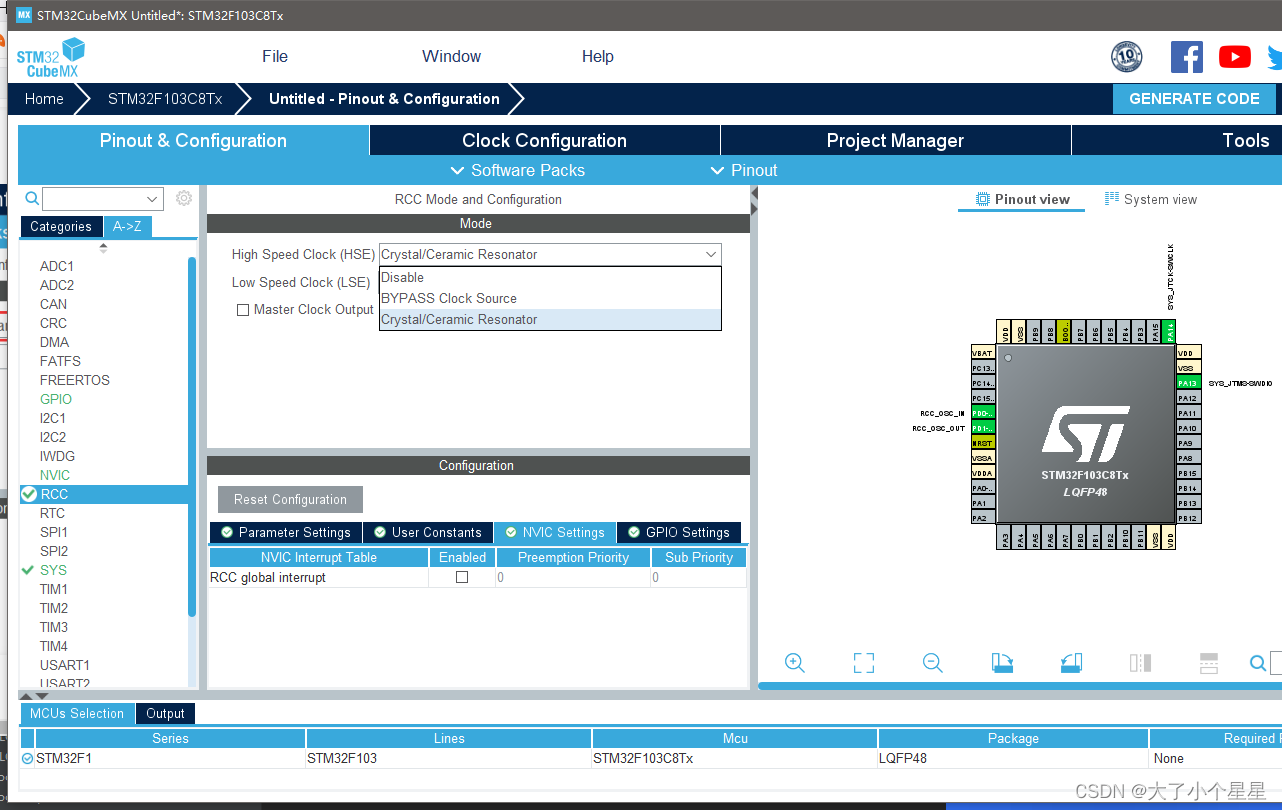Select the PD1 RCC_OSC_OUT pin

click(x=983, y=428)
